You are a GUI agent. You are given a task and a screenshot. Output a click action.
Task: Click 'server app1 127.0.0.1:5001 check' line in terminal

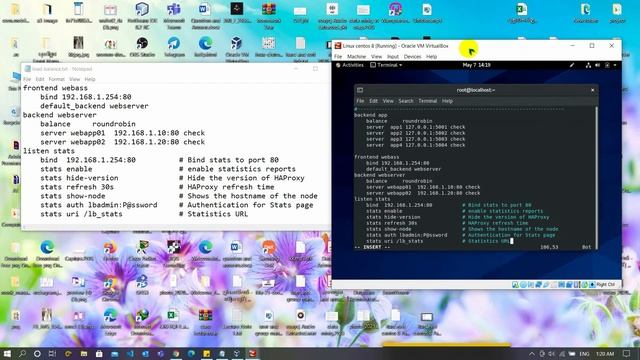pyautogui.click(x=416, y=127)
